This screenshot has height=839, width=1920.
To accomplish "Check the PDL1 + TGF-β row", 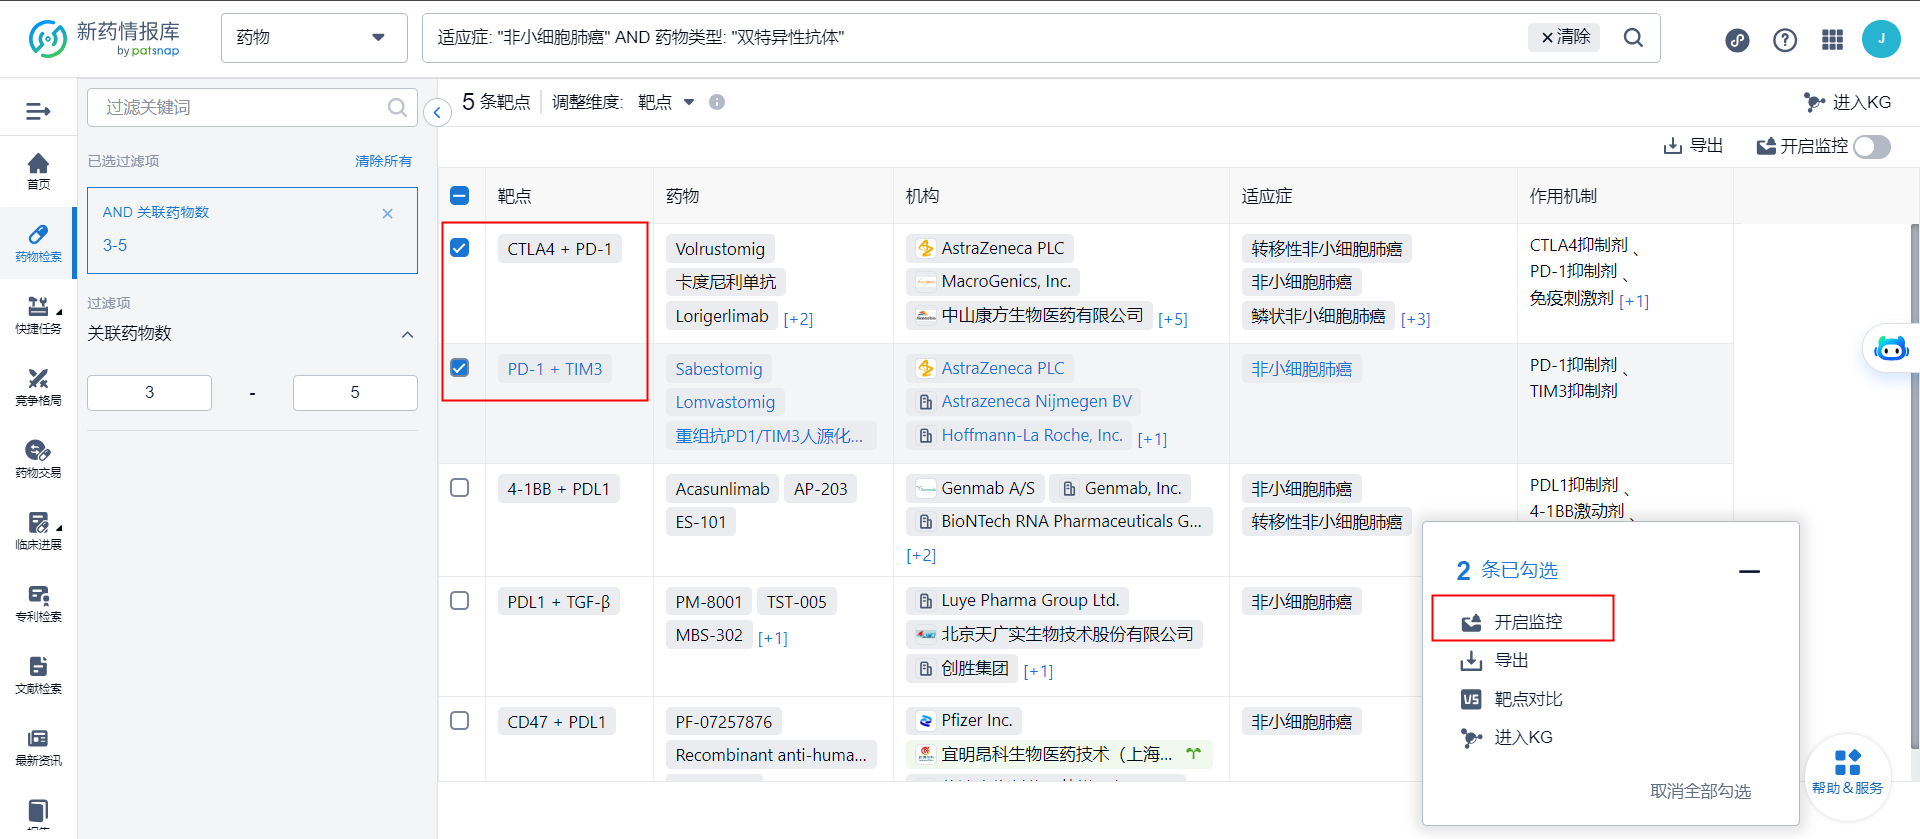I will (x=460, y=601).
